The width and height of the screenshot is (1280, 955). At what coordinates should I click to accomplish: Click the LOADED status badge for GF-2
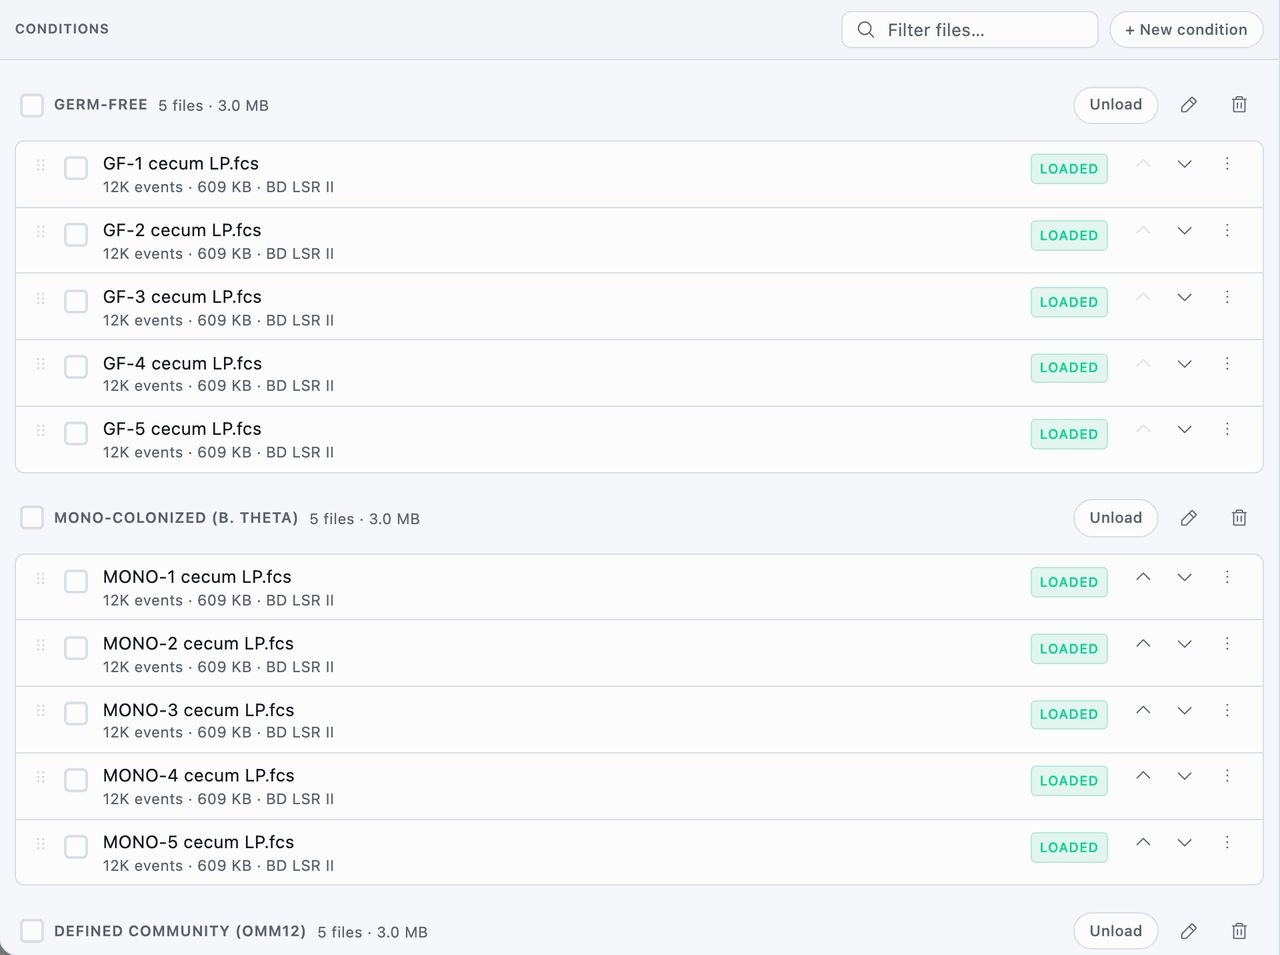1069,236
